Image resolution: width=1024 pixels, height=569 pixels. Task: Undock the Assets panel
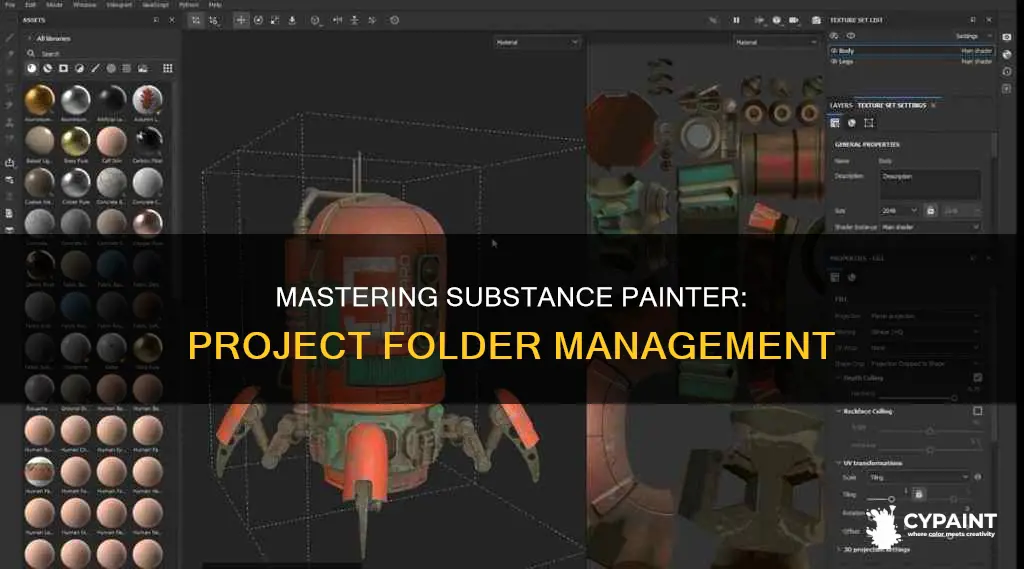[156, 20]
